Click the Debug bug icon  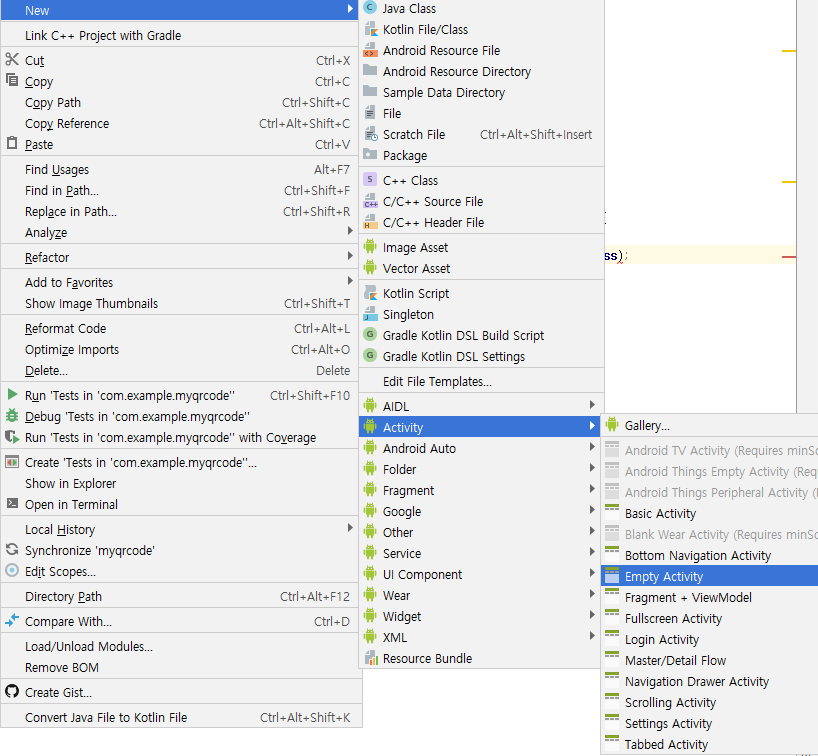coord(12,416)
